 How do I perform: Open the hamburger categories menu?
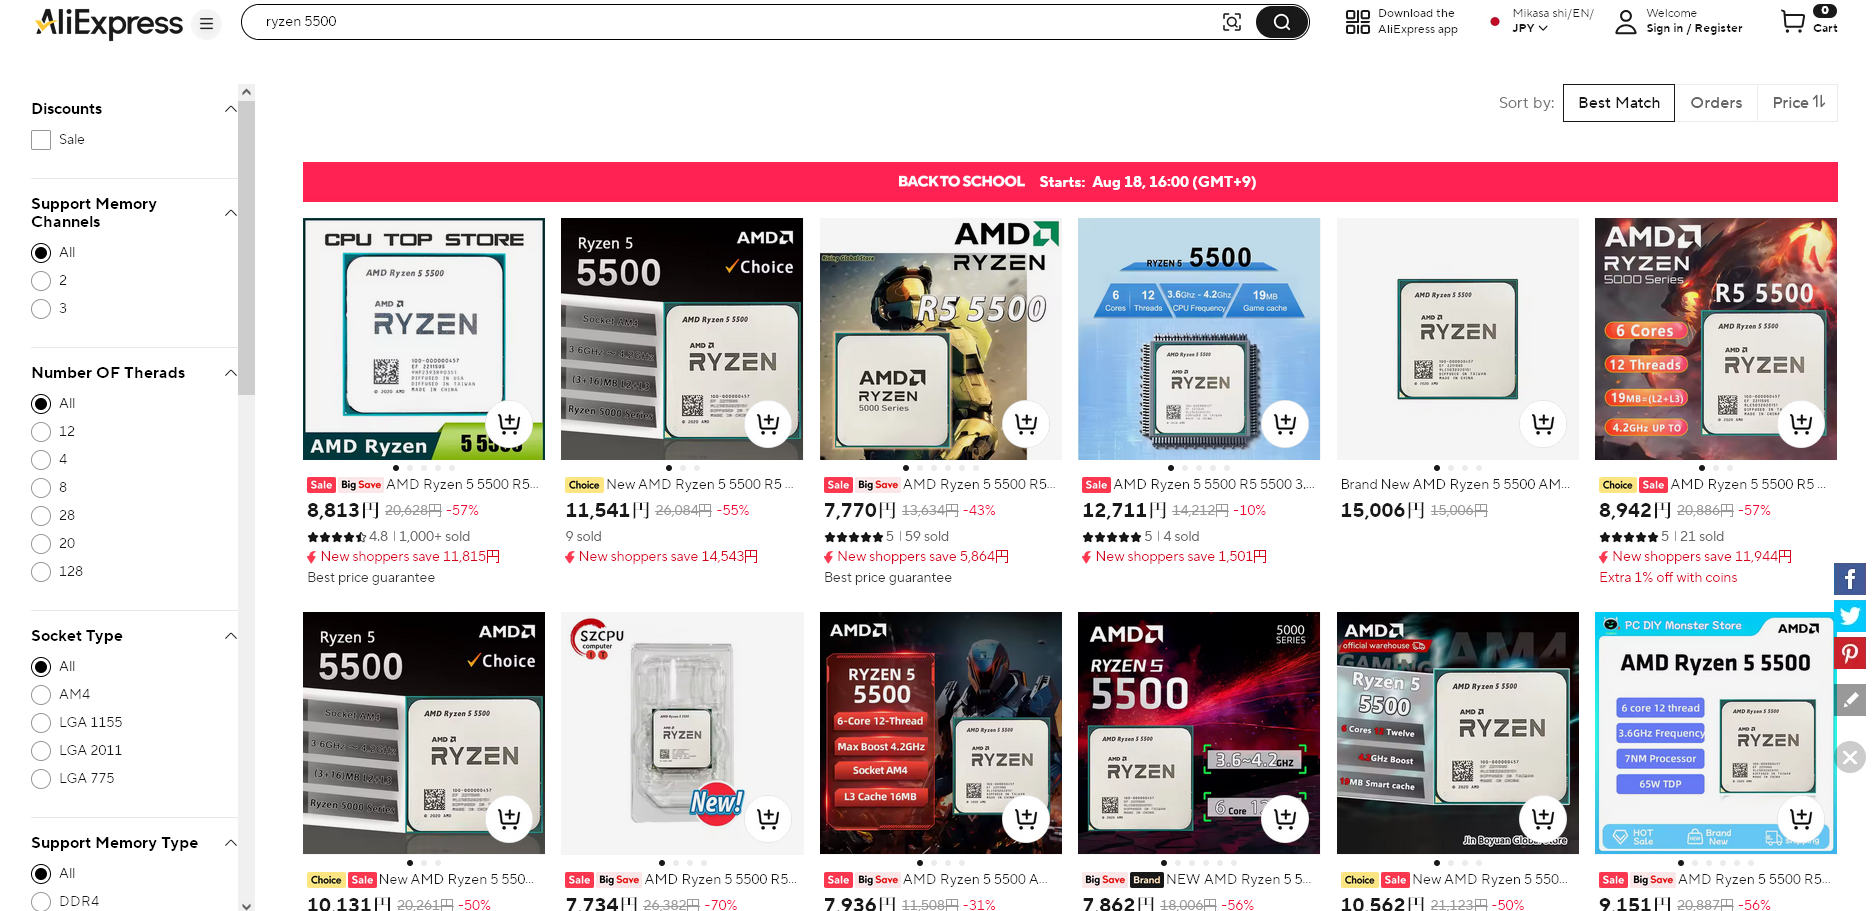pyautogui.click(x=206, y=23)
